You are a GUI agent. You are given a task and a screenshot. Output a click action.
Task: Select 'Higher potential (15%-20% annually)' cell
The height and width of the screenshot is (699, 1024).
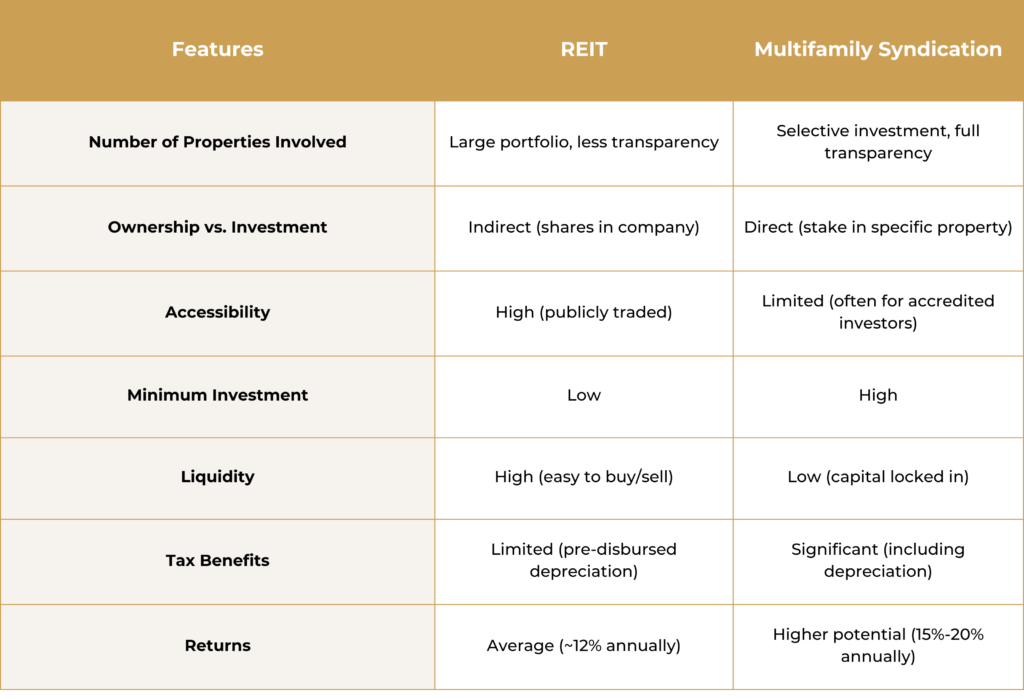tap(878, 645)
